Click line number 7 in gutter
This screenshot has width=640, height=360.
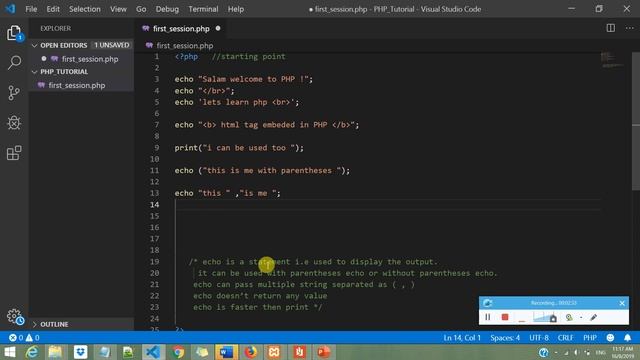coord(156,125)
